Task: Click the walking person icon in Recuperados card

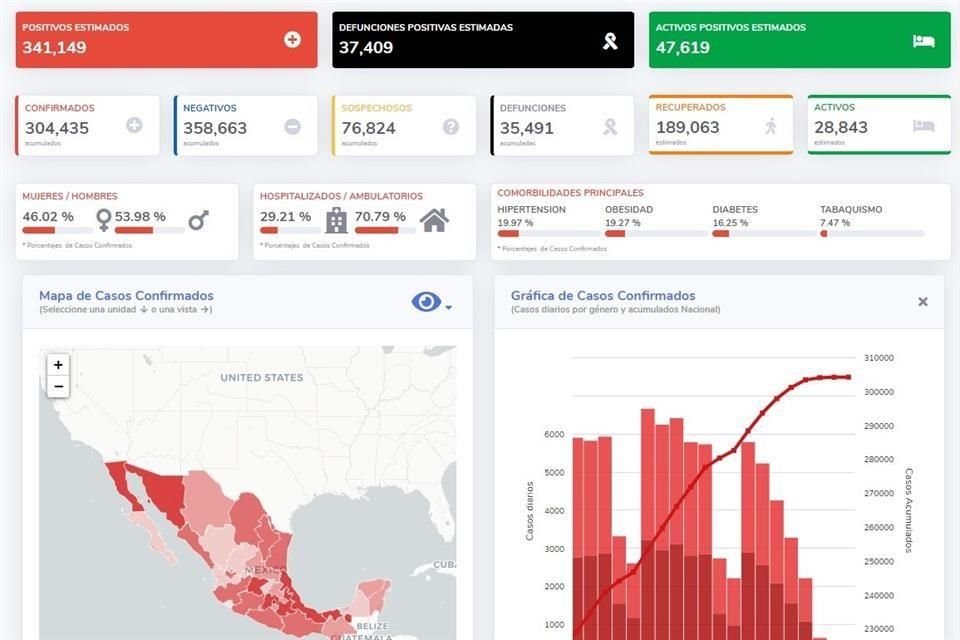Action: (770, 126)
